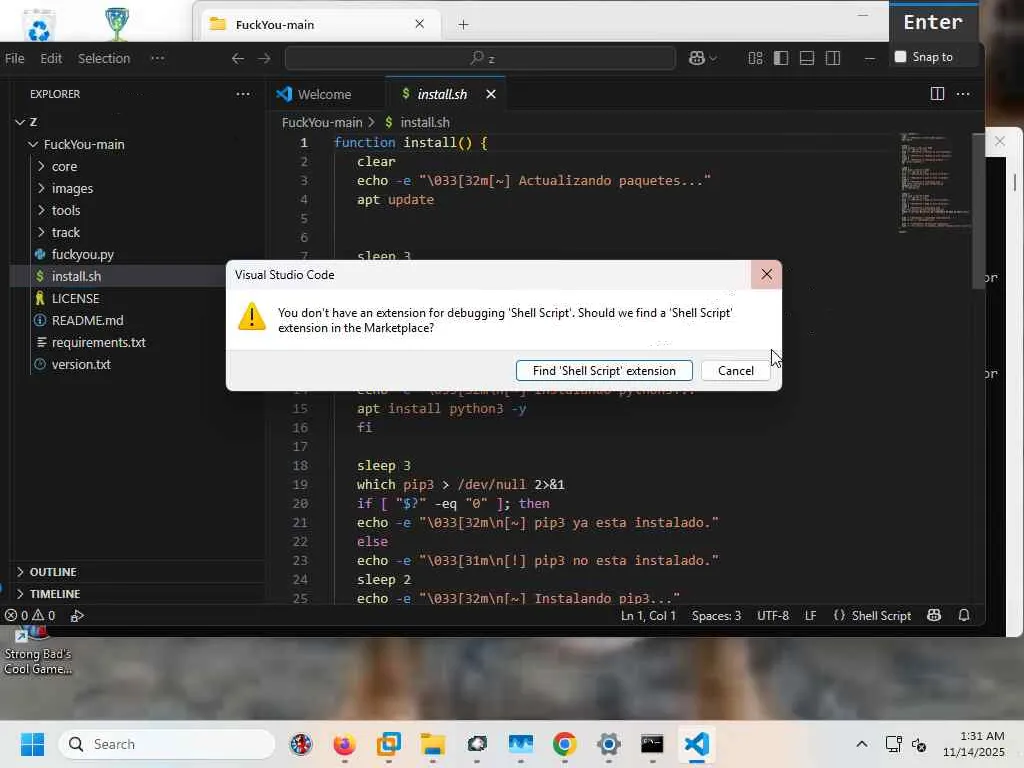Open new File Explorer tab

click(x=463, y=24)
